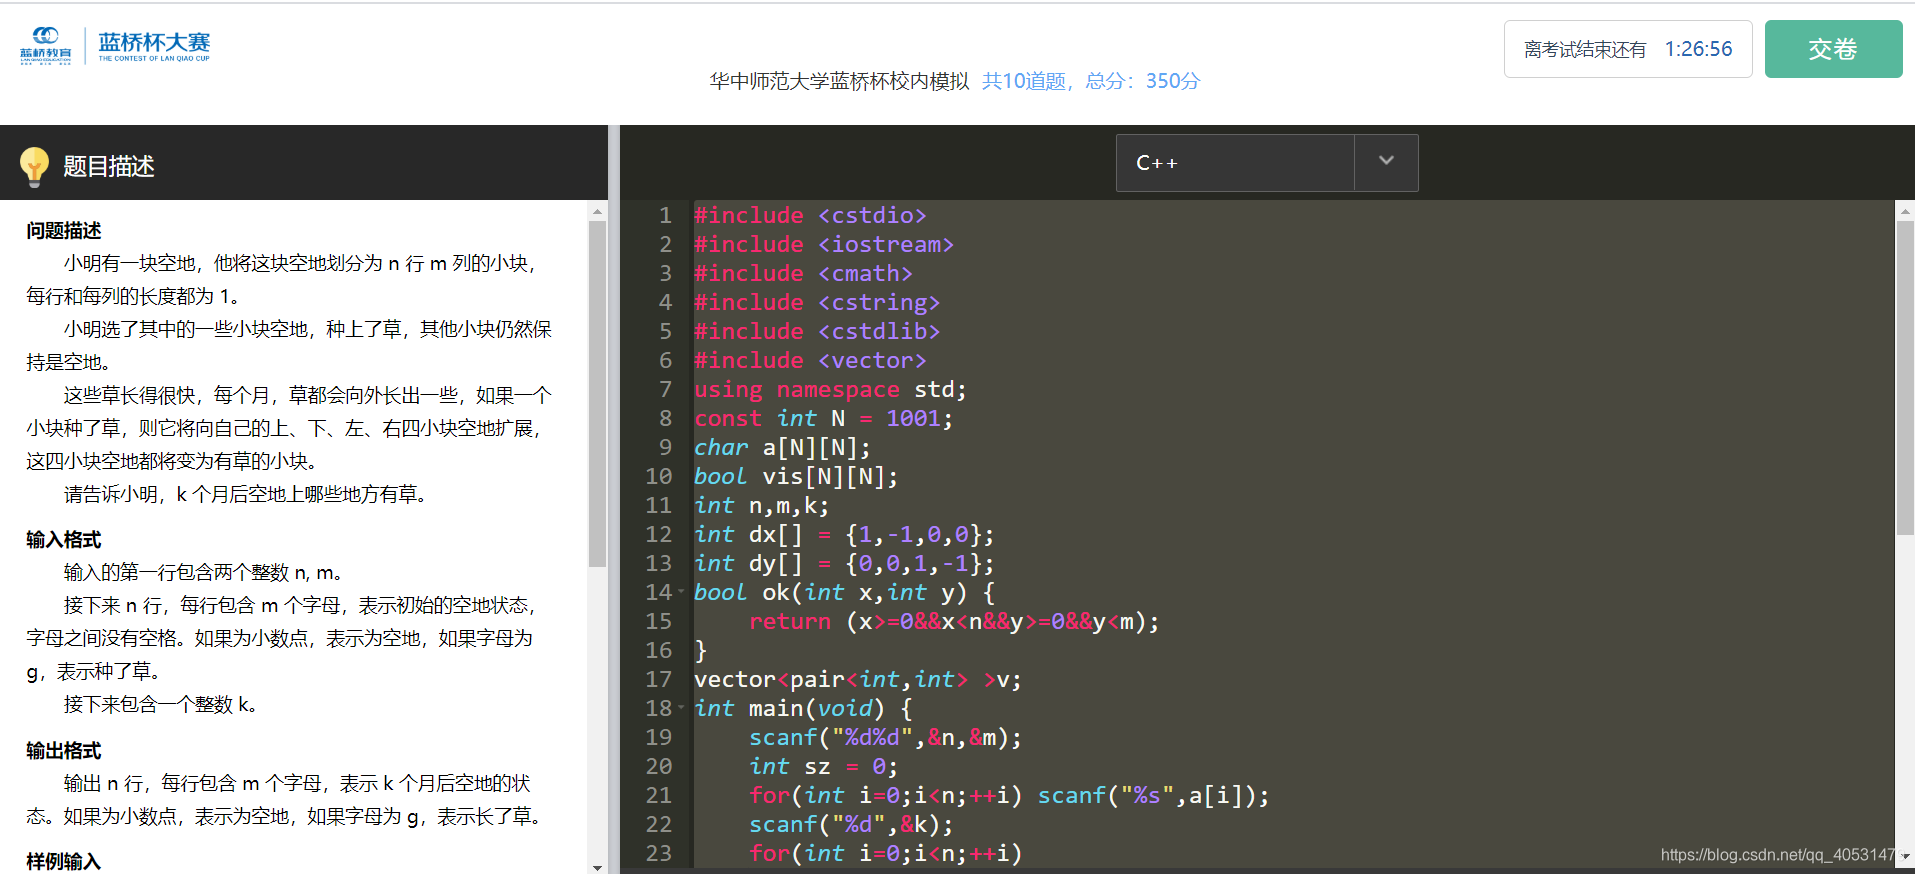This screenshot has height=874, width=1915.
Task: Click the 蓝桥杯大赛 contest logo
Action: point(154,47)
